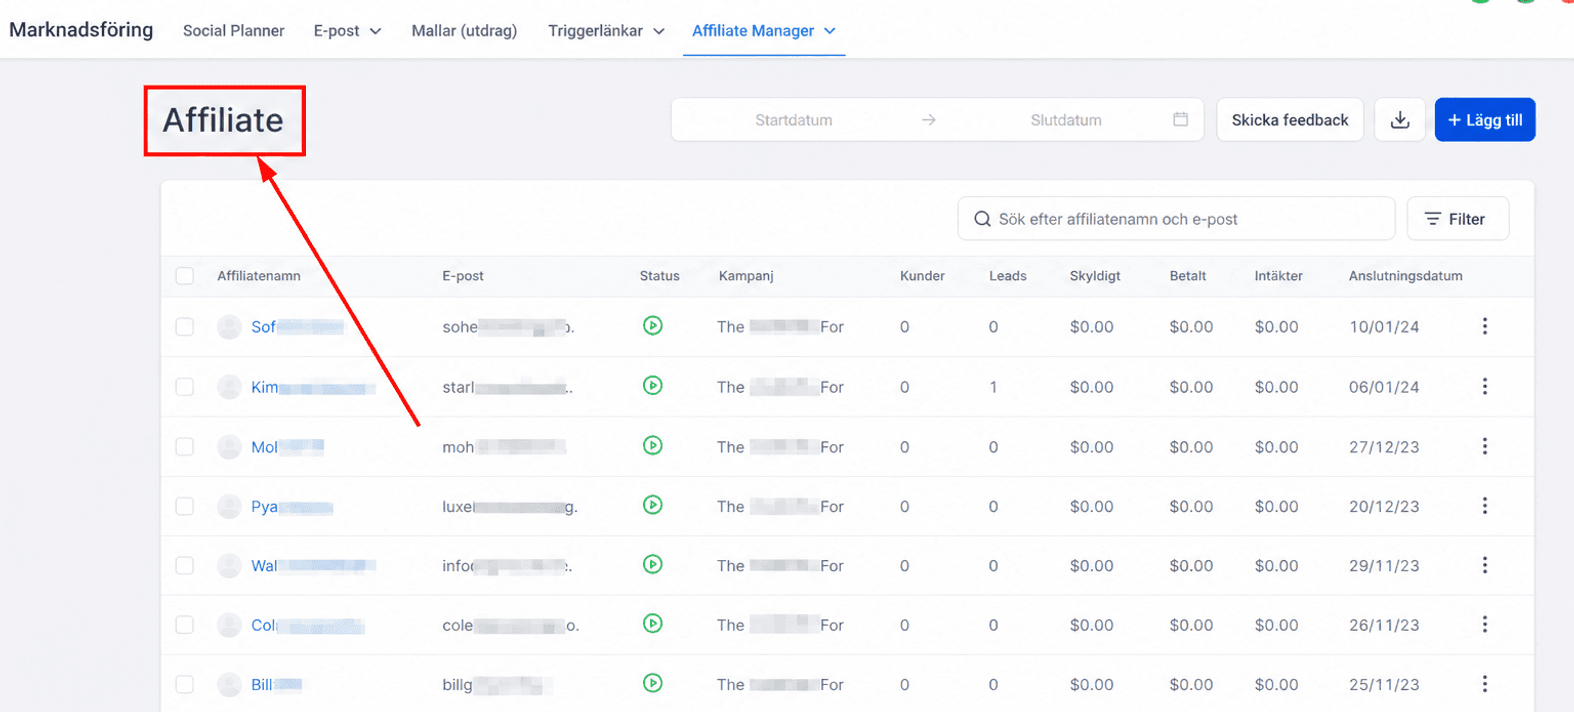Screen dimensions: 1574x712
Task: Click the Intäkter column header
Action: pos(1278,276)
